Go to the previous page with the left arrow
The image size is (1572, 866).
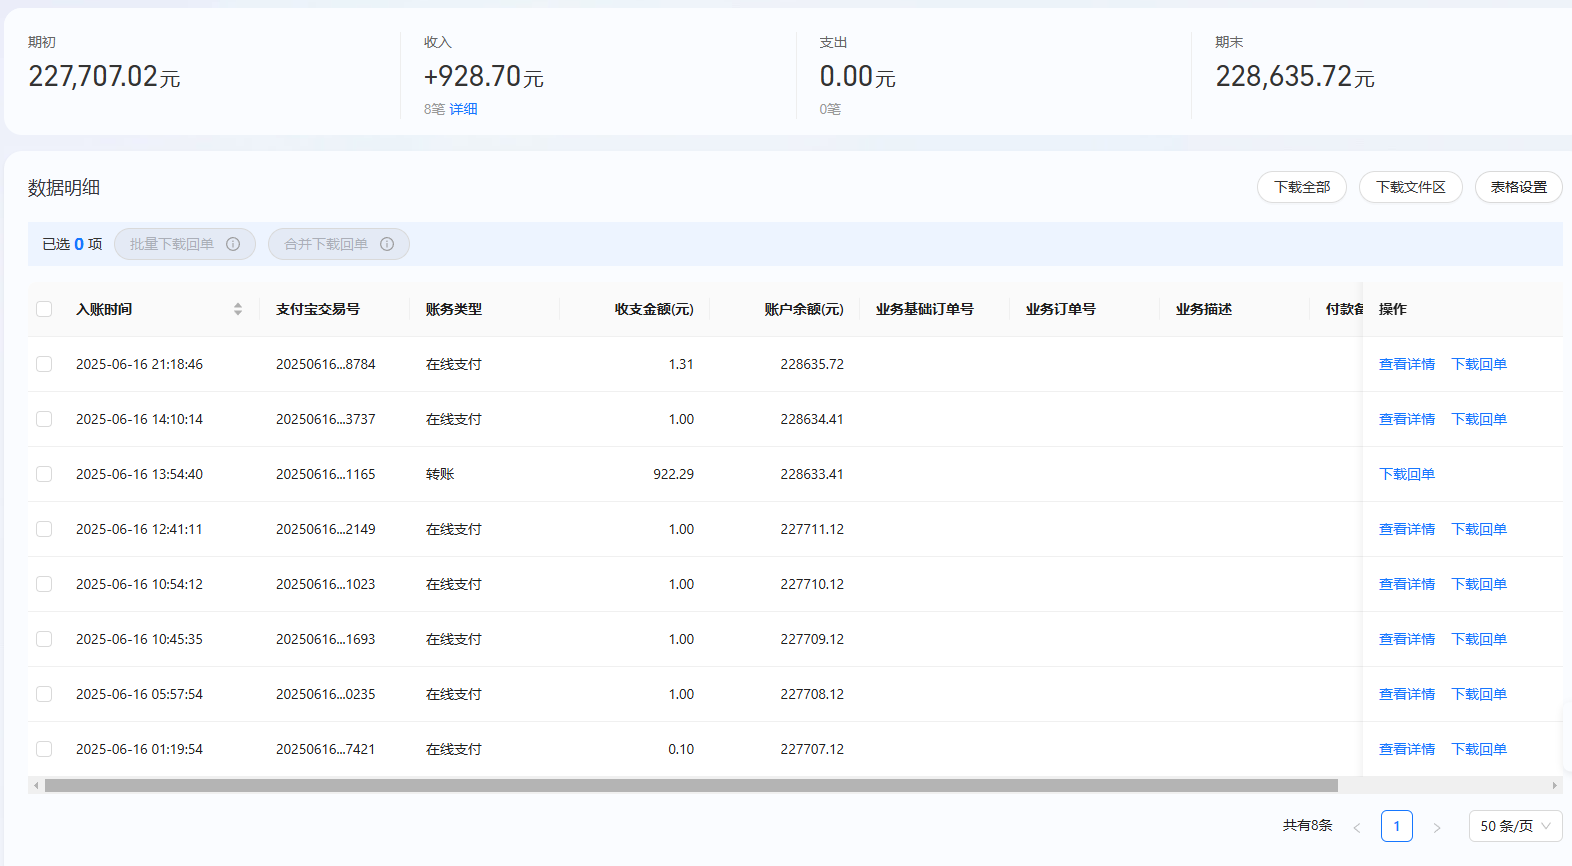[1357, 827]
